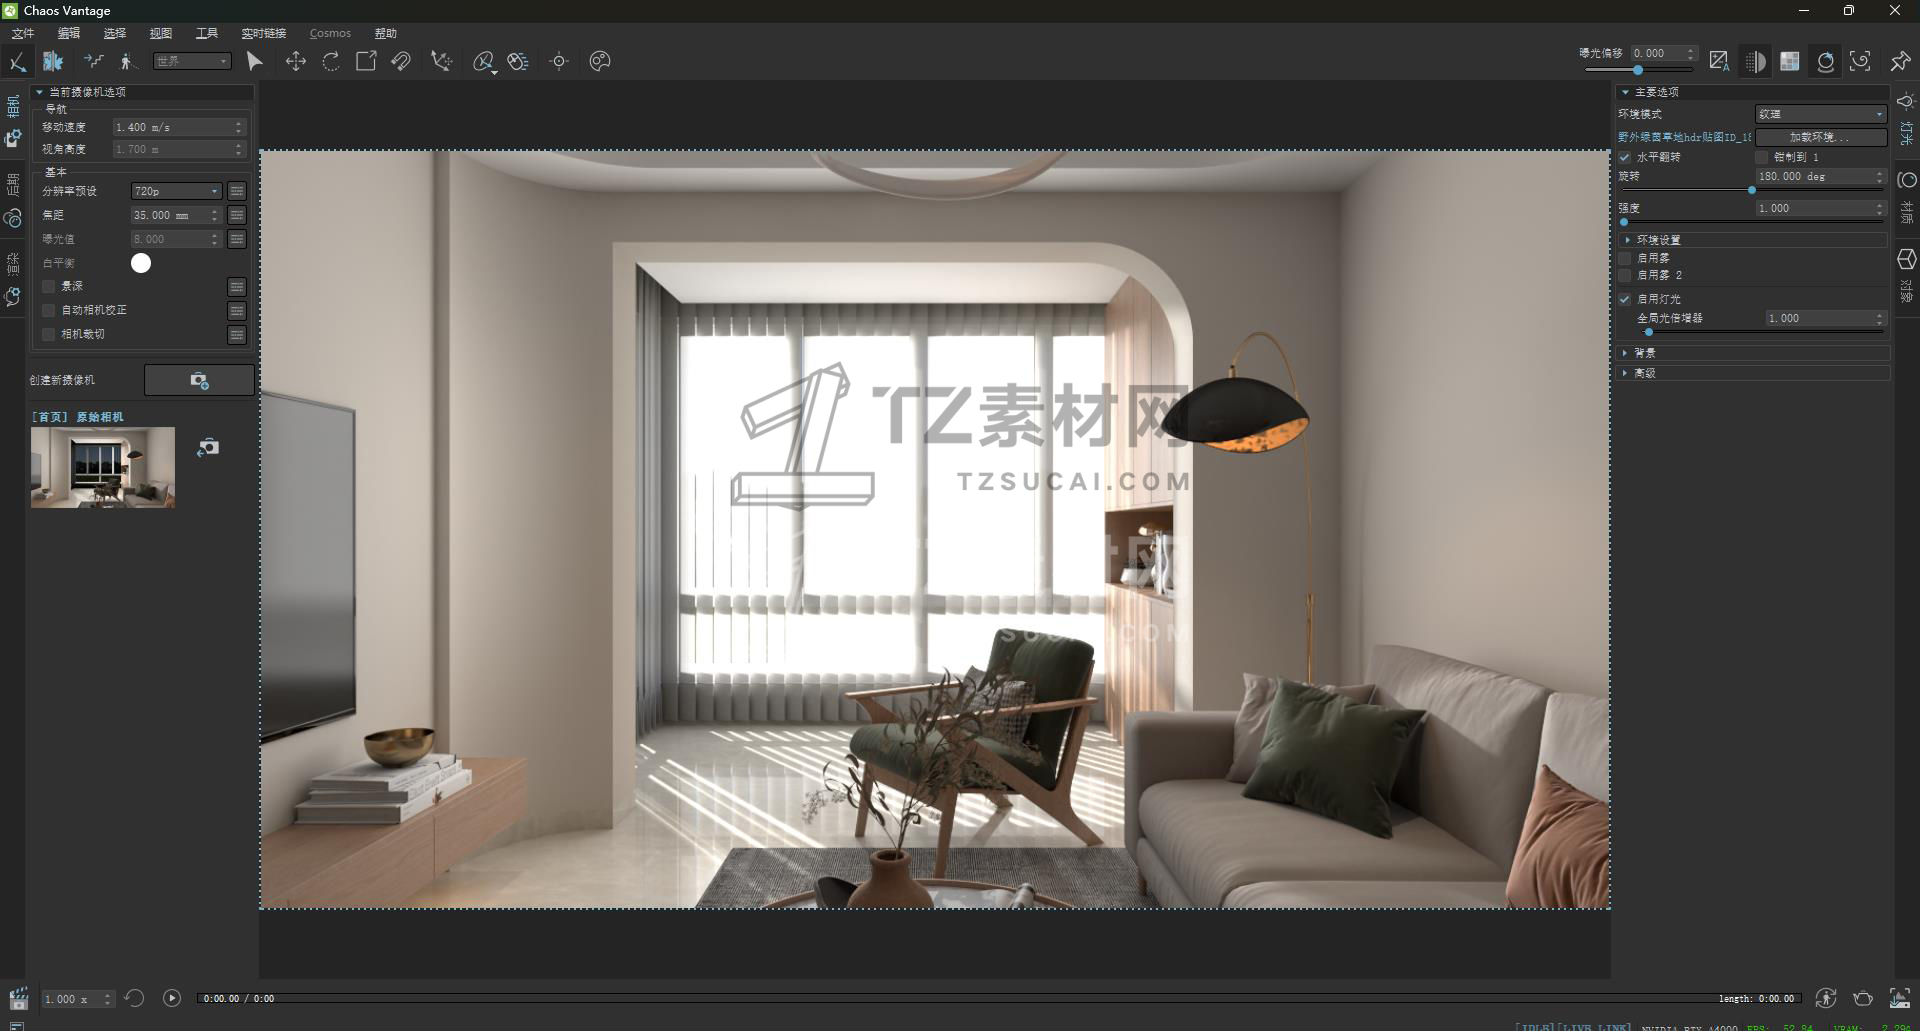Viewport: 1920px width, 1031px height.
Task: Open options button beside 分辨率预设
Action: coord(237,191)
